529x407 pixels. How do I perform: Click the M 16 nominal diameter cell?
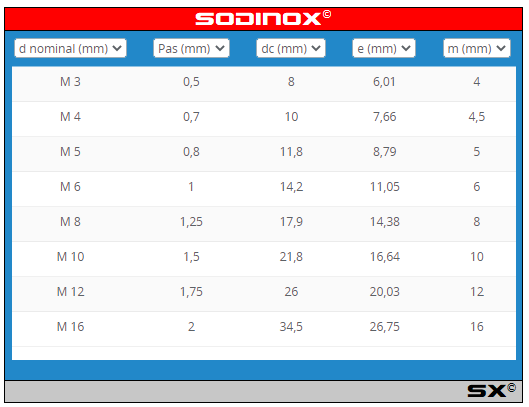(70, 327)
